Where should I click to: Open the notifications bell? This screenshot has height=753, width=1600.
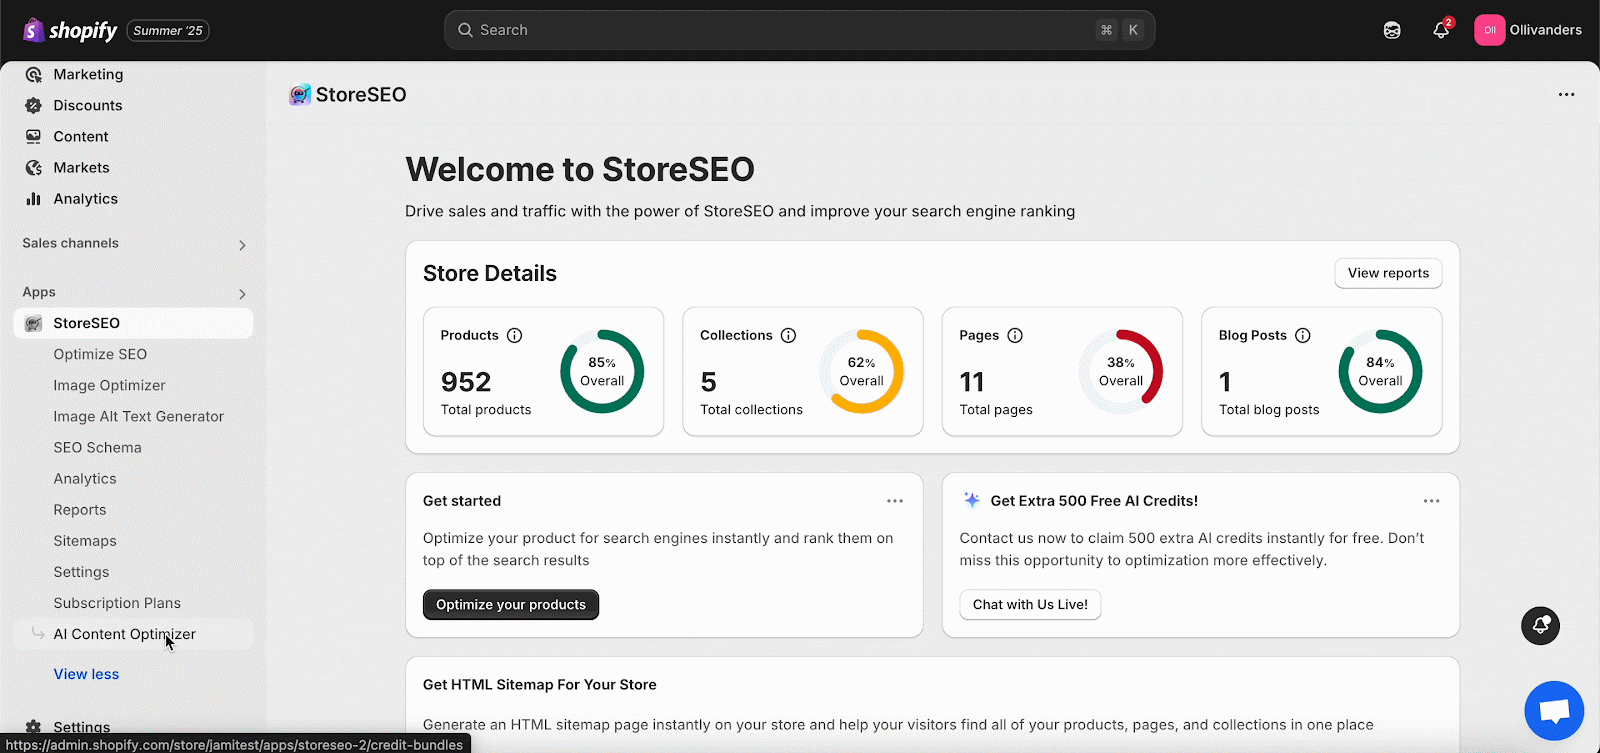[x=1441, y=30]
